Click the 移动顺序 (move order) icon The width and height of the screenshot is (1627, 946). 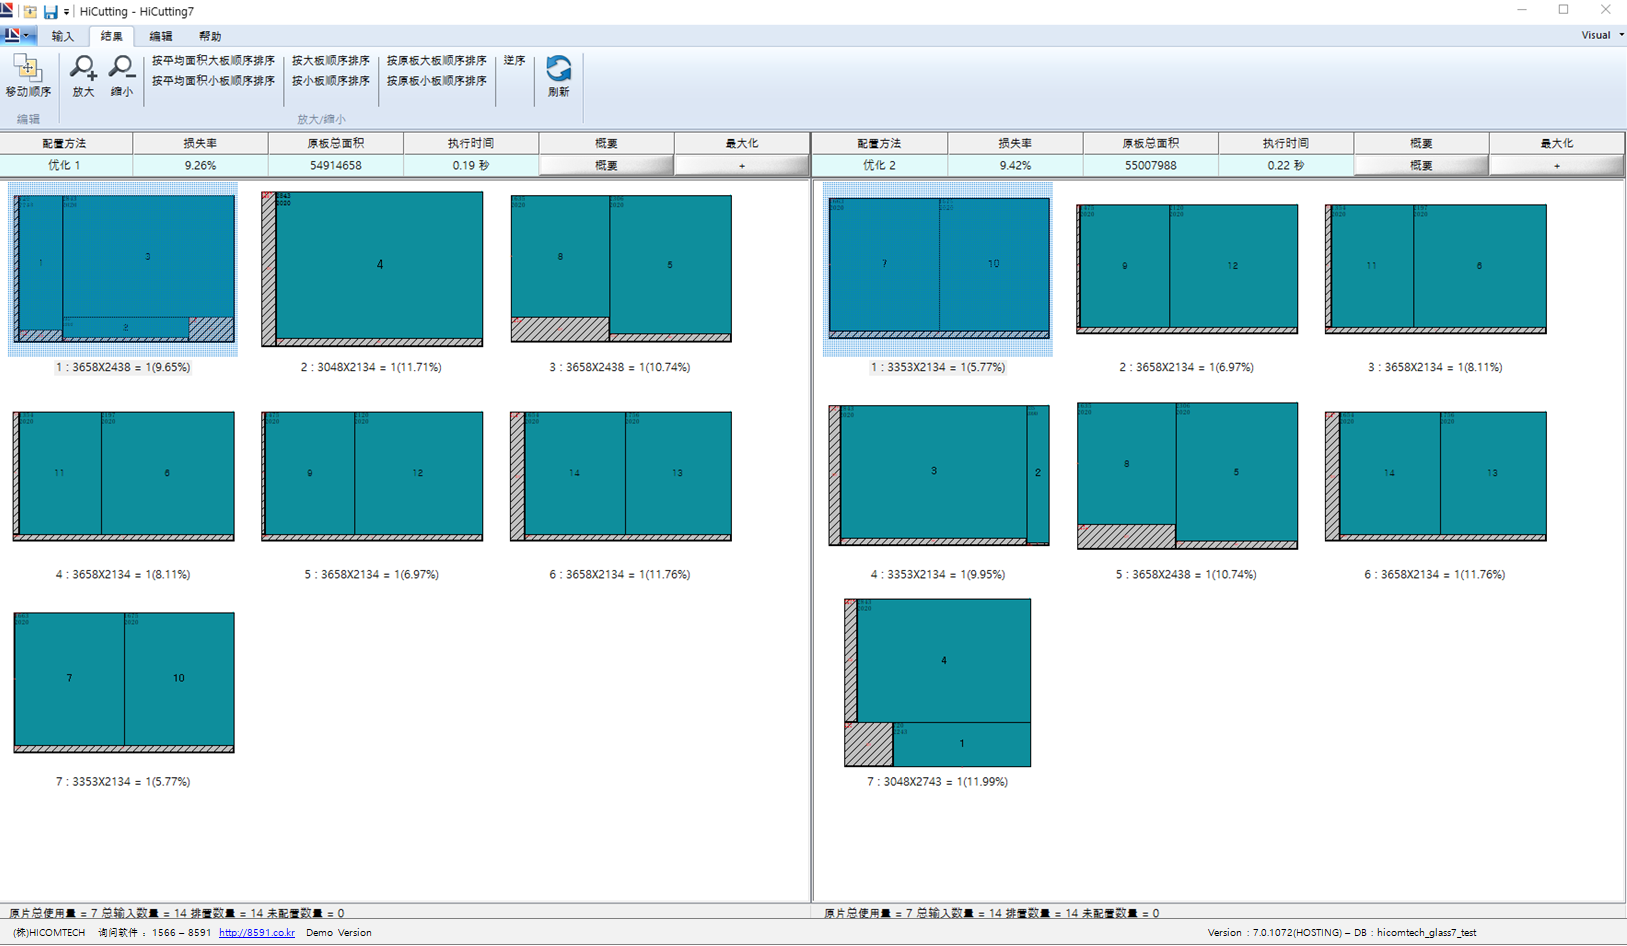27,76
